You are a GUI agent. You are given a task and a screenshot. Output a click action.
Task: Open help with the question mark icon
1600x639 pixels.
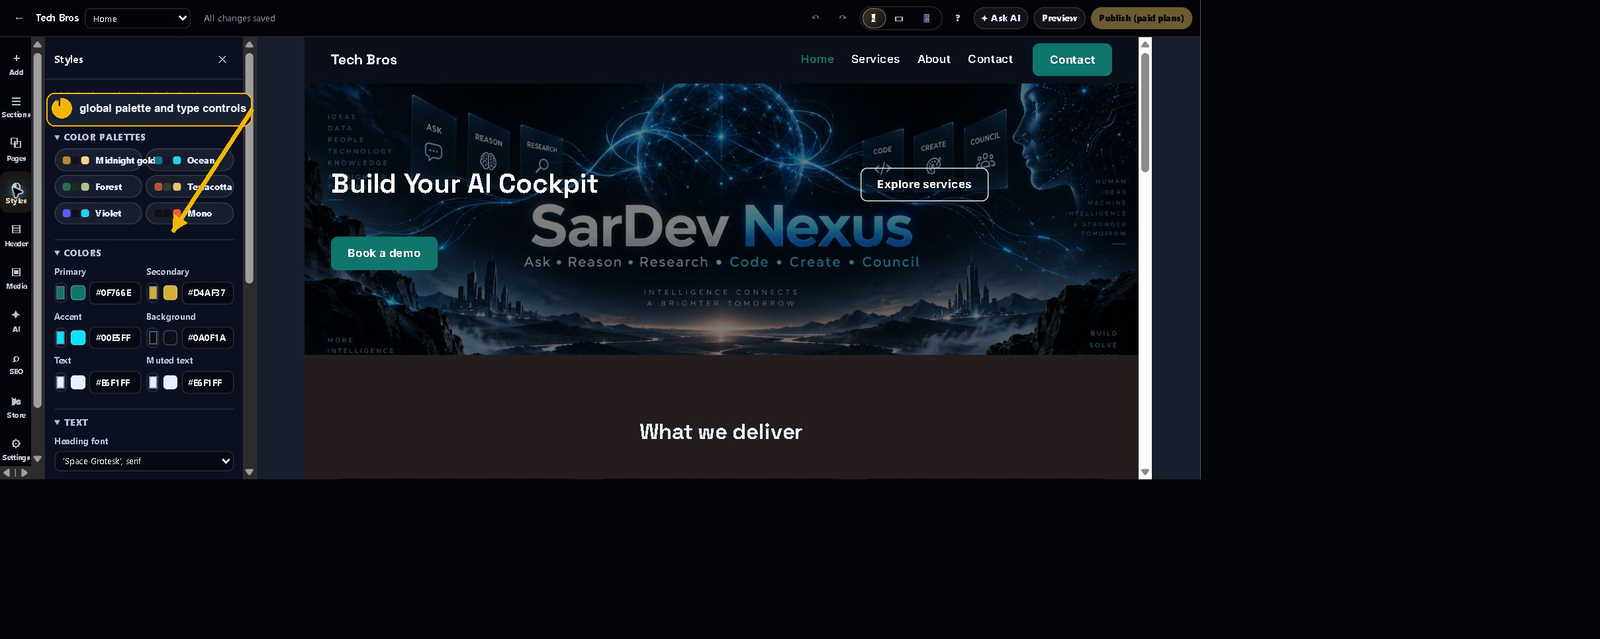pyautogui.click(x=957, y=18)
